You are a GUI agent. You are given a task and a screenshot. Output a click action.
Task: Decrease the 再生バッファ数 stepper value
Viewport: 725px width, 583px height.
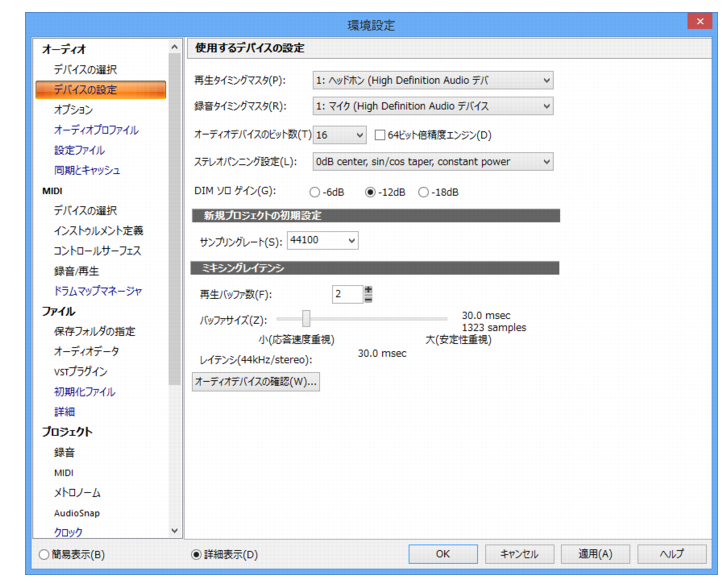coord(368,299)
